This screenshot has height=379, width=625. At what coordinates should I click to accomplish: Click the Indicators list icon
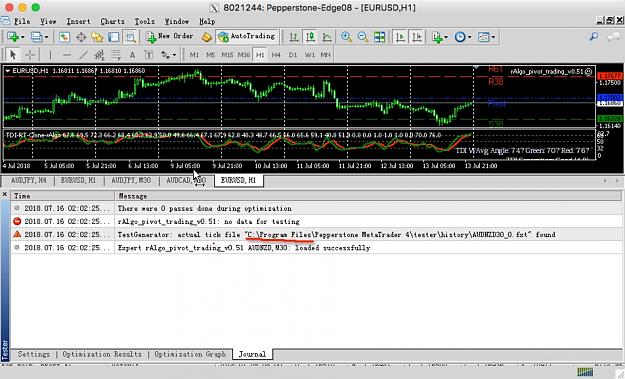[437, 37]
